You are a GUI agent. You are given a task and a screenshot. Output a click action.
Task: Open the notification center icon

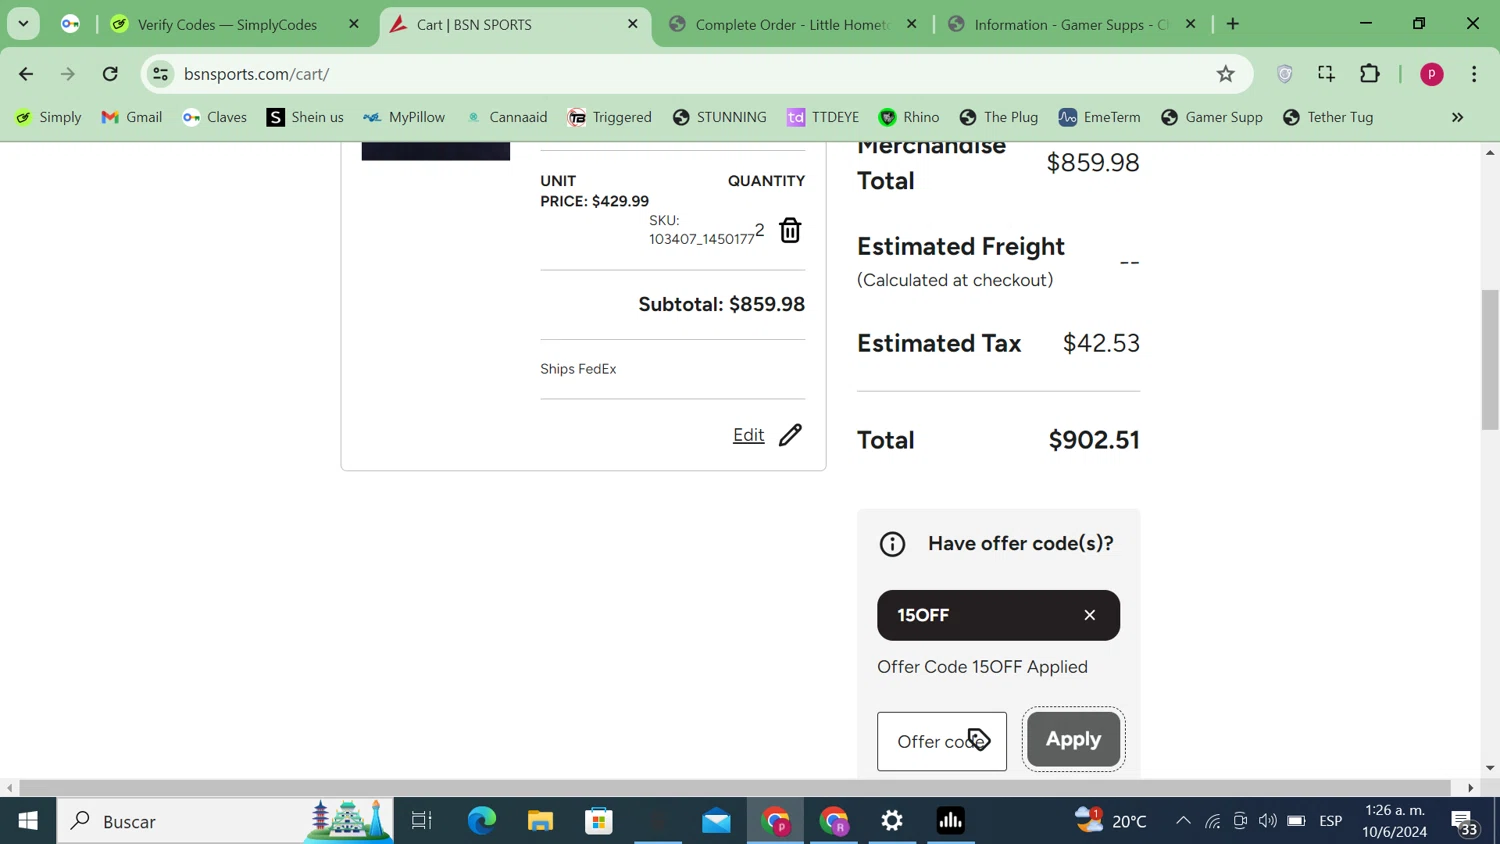(1465, 822)
